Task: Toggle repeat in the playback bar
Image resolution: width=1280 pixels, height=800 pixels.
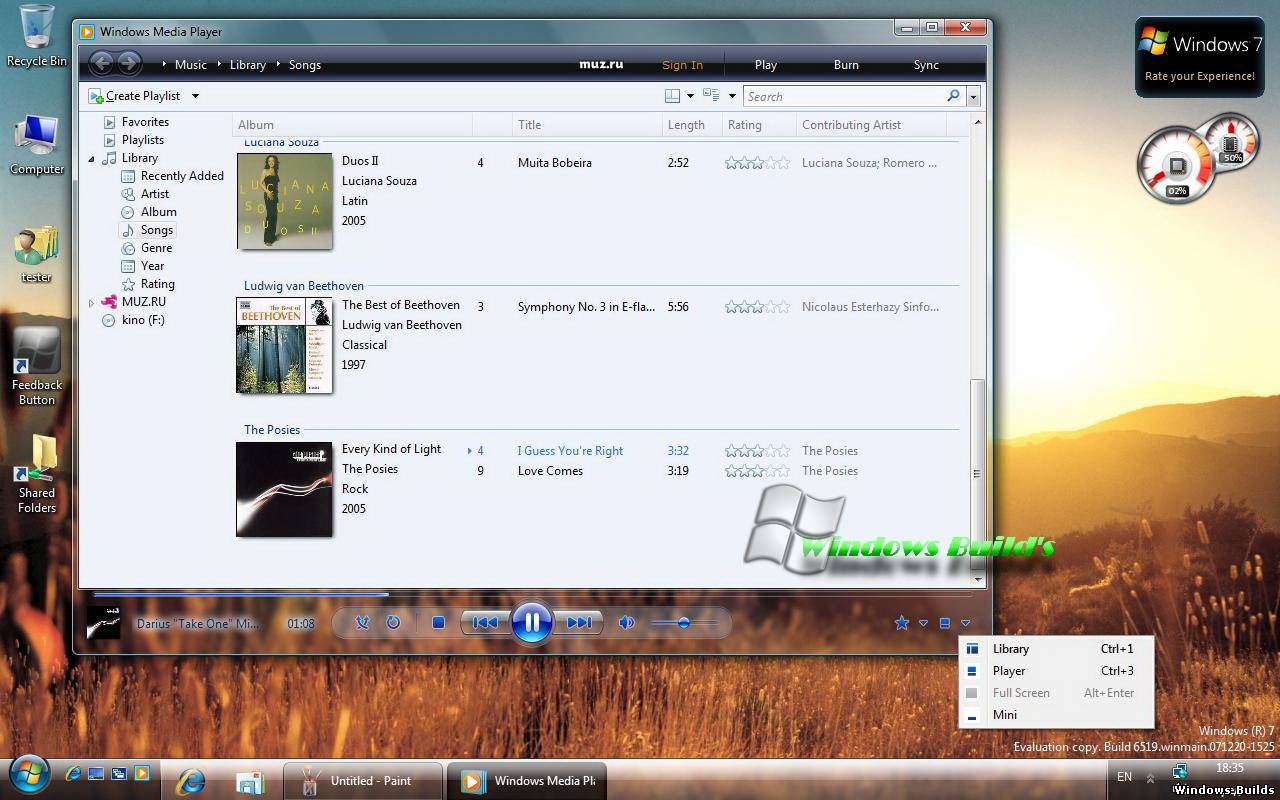Action: 393,623
